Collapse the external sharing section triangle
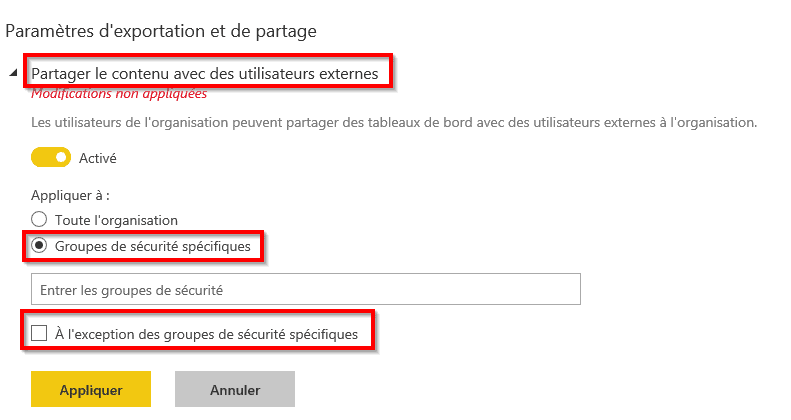Image resolution: width=791 pixels, height=420 pixels. tap(14, 73)
